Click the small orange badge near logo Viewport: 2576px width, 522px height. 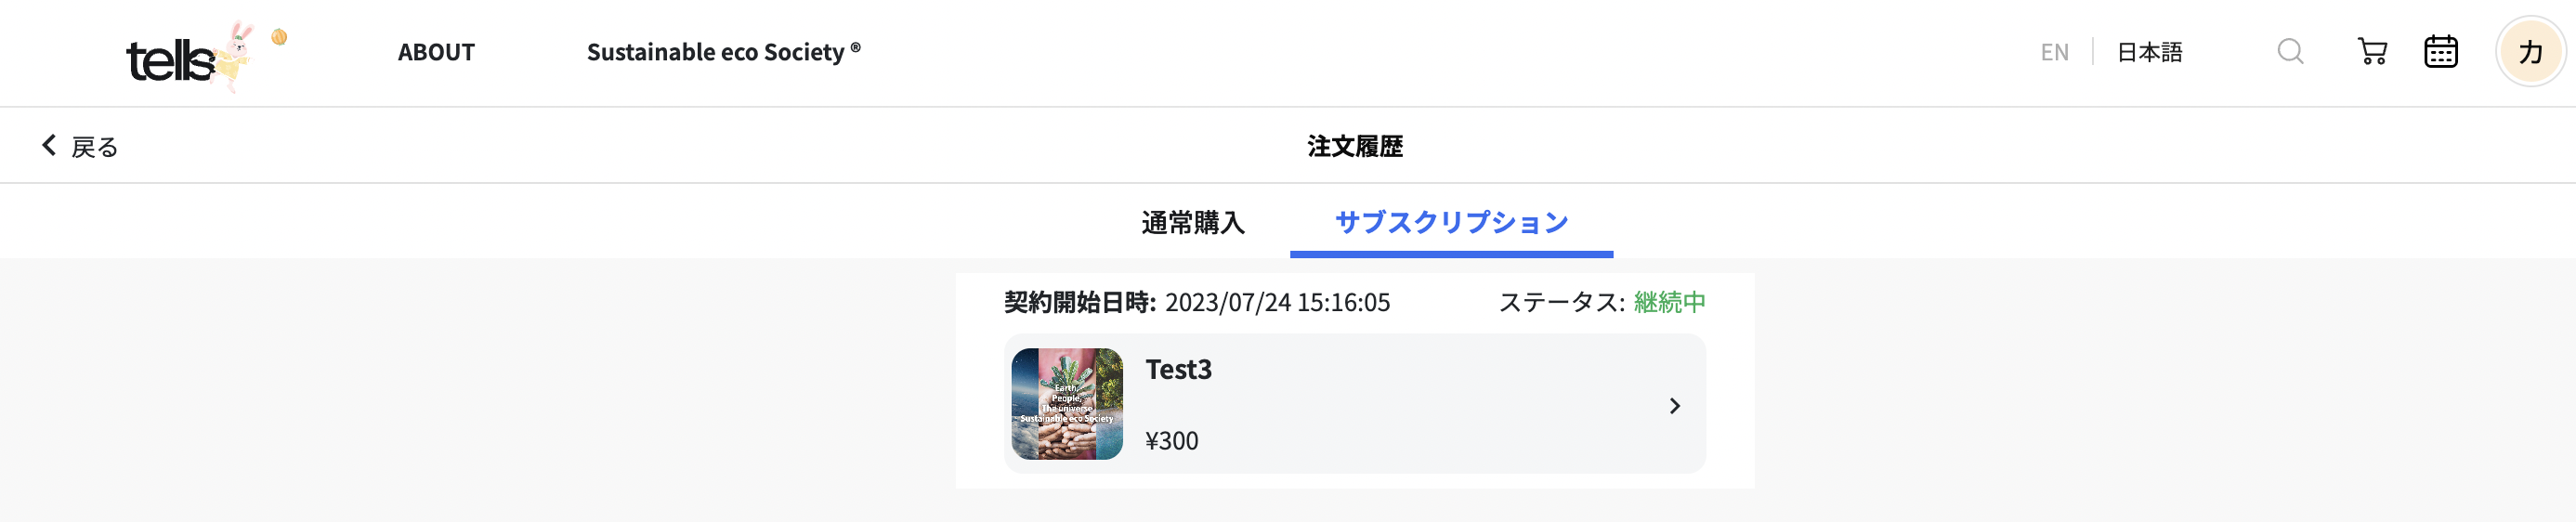click(x=279, y=37)
